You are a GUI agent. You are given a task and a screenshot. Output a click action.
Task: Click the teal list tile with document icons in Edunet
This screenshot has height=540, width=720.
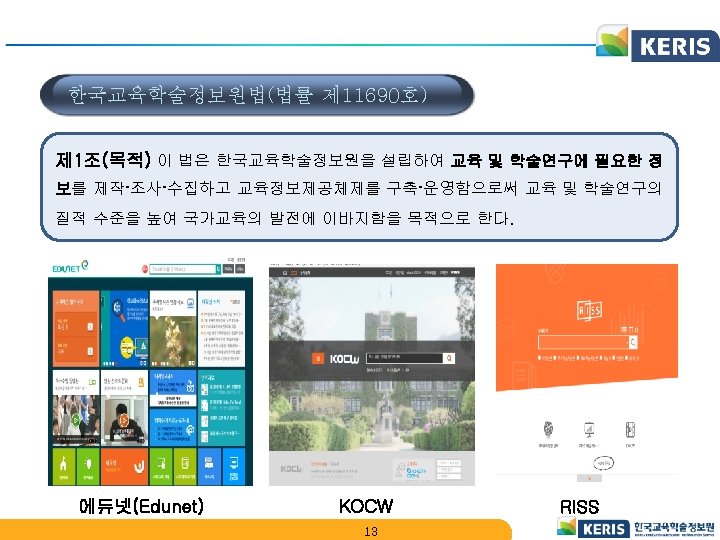click(221, 408)
